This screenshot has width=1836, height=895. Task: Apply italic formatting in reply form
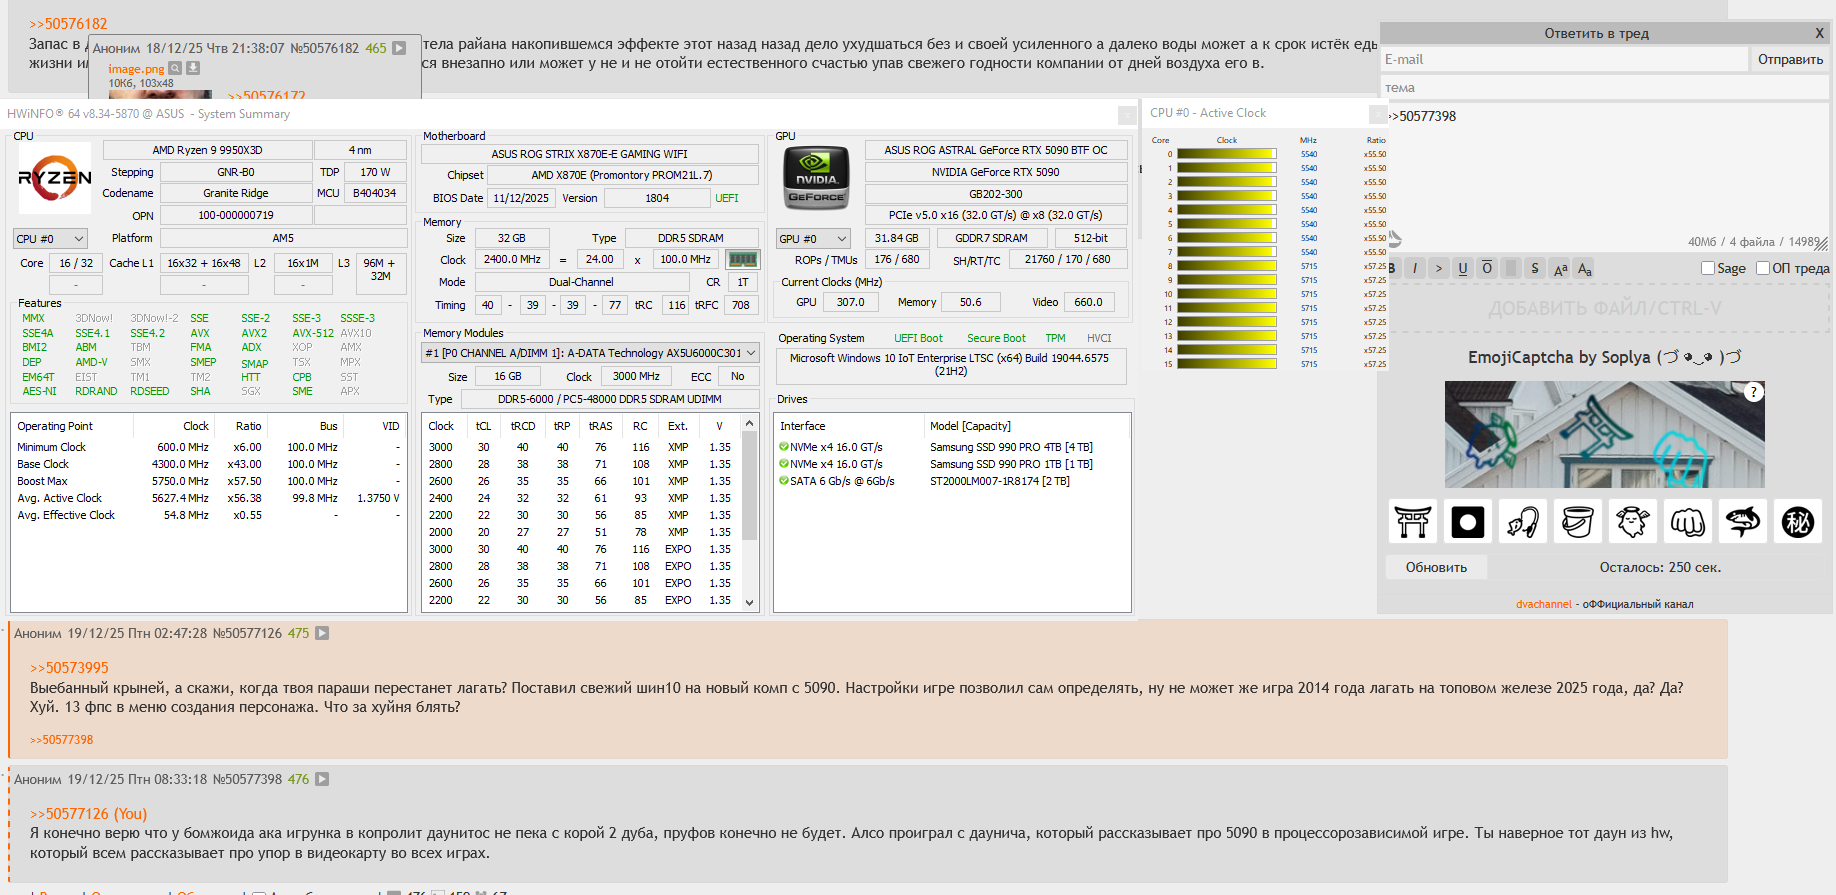(1415, 268)
